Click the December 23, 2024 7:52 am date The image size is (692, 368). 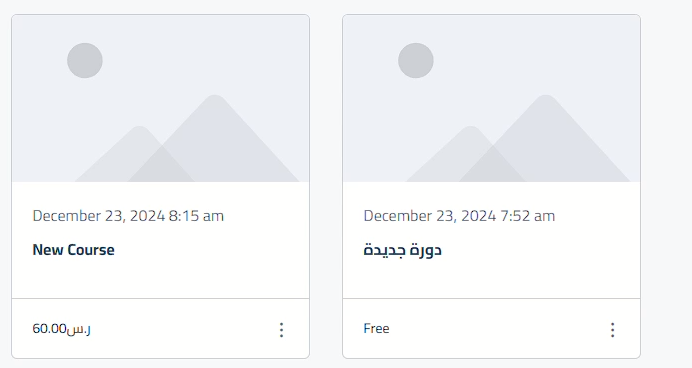459,216
